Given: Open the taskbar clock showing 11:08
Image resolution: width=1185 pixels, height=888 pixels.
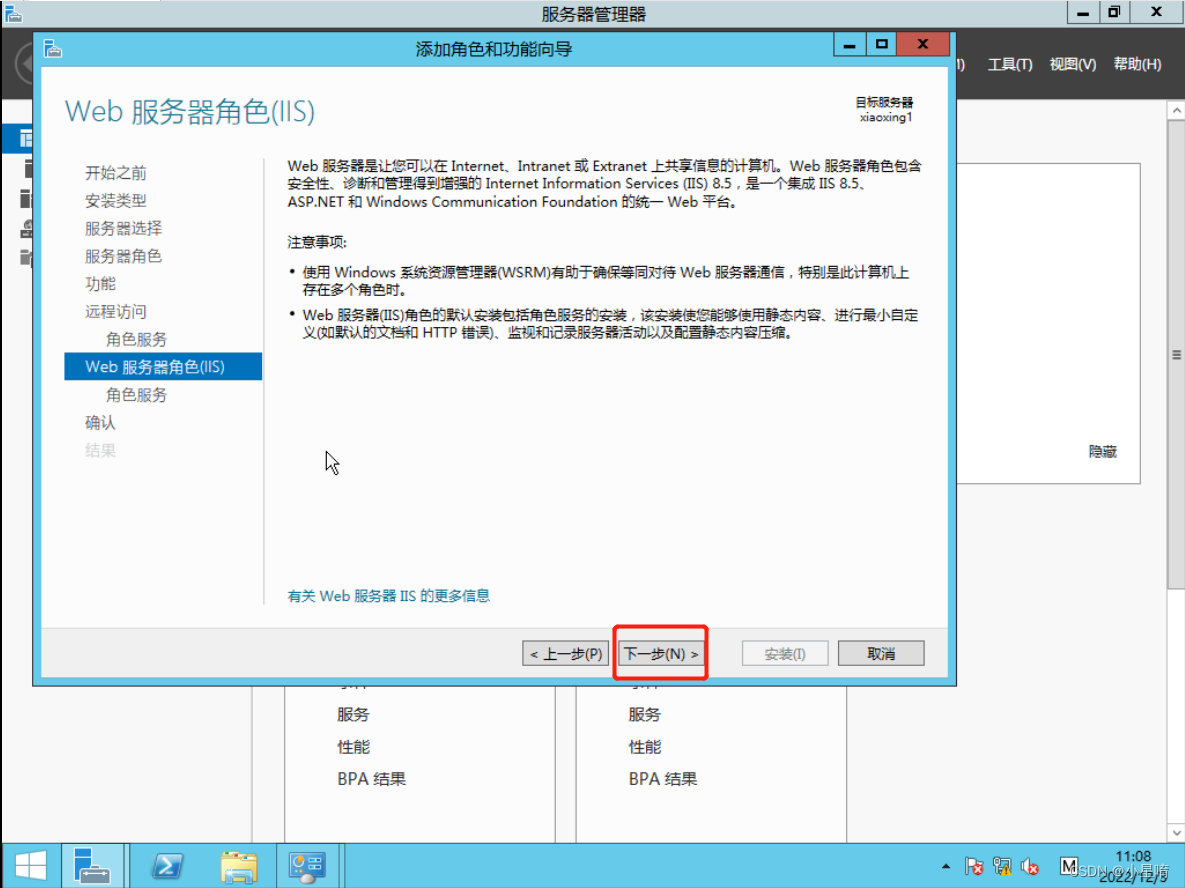Looking at the screenshot, I should (x=1133, y=866).
